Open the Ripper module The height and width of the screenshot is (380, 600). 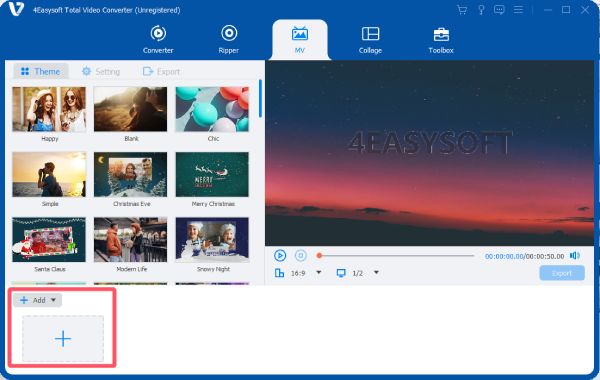(x=229, y=39)
